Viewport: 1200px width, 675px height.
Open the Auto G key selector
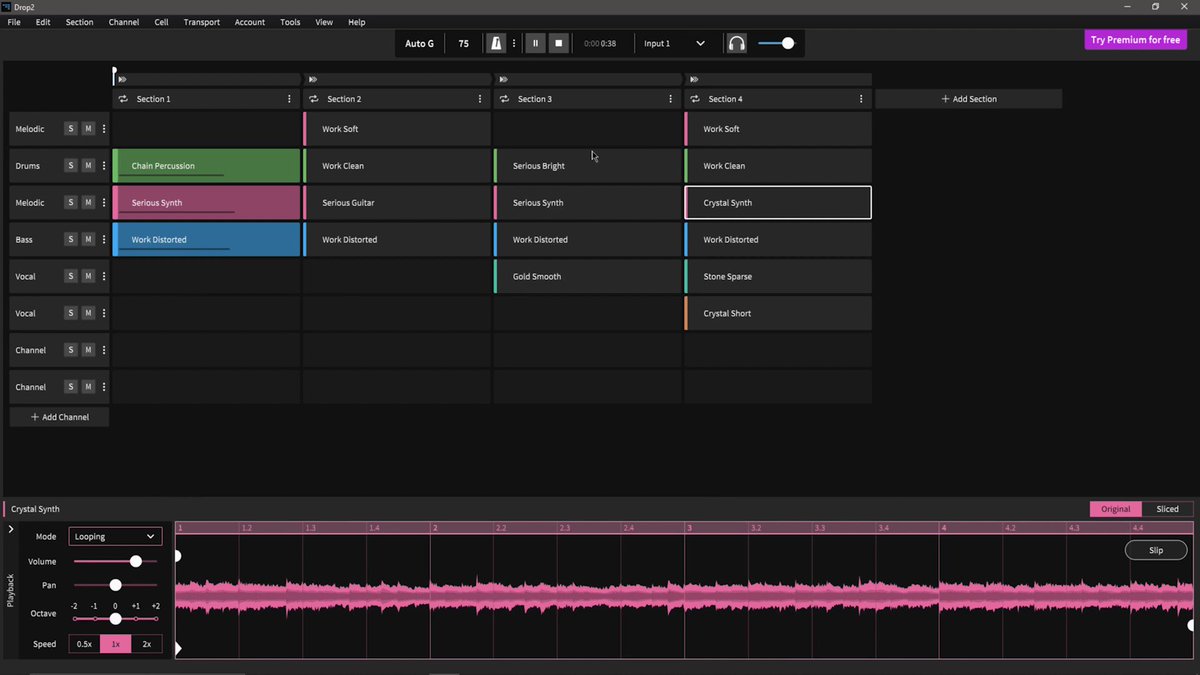point(419,43)
